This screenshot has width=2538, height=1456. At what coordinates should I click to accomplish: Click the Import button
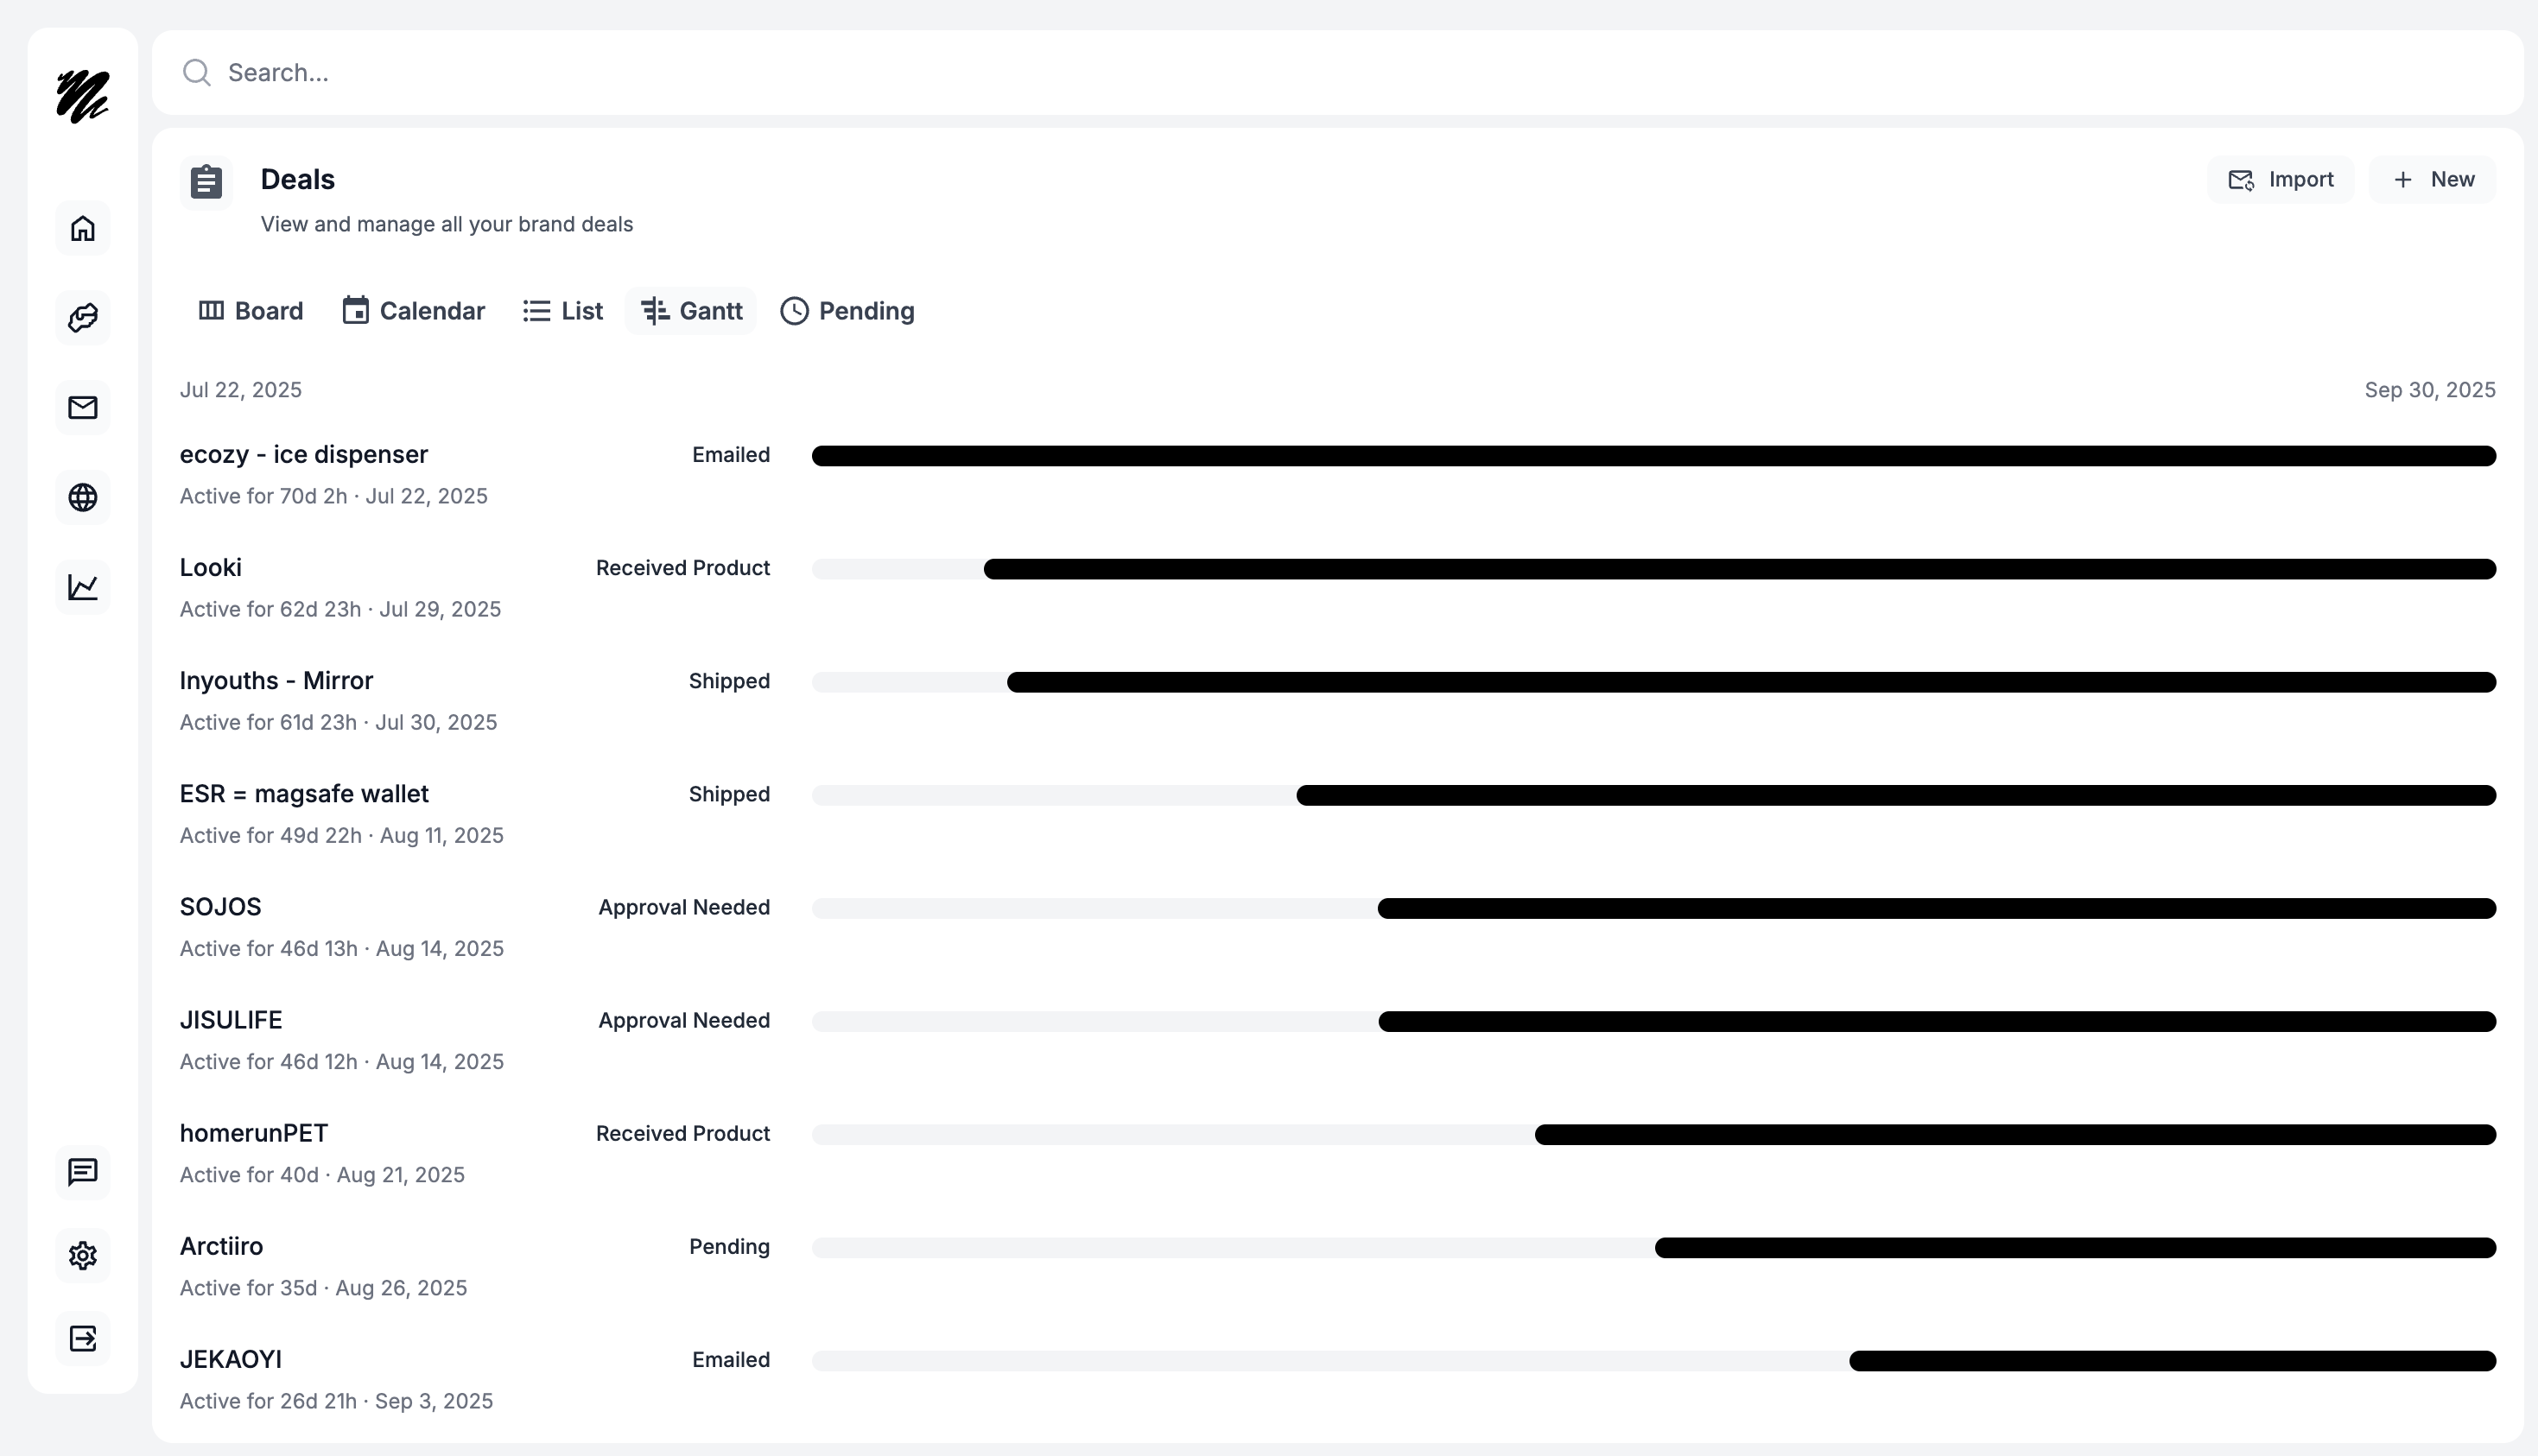(x=2281, y=180)
